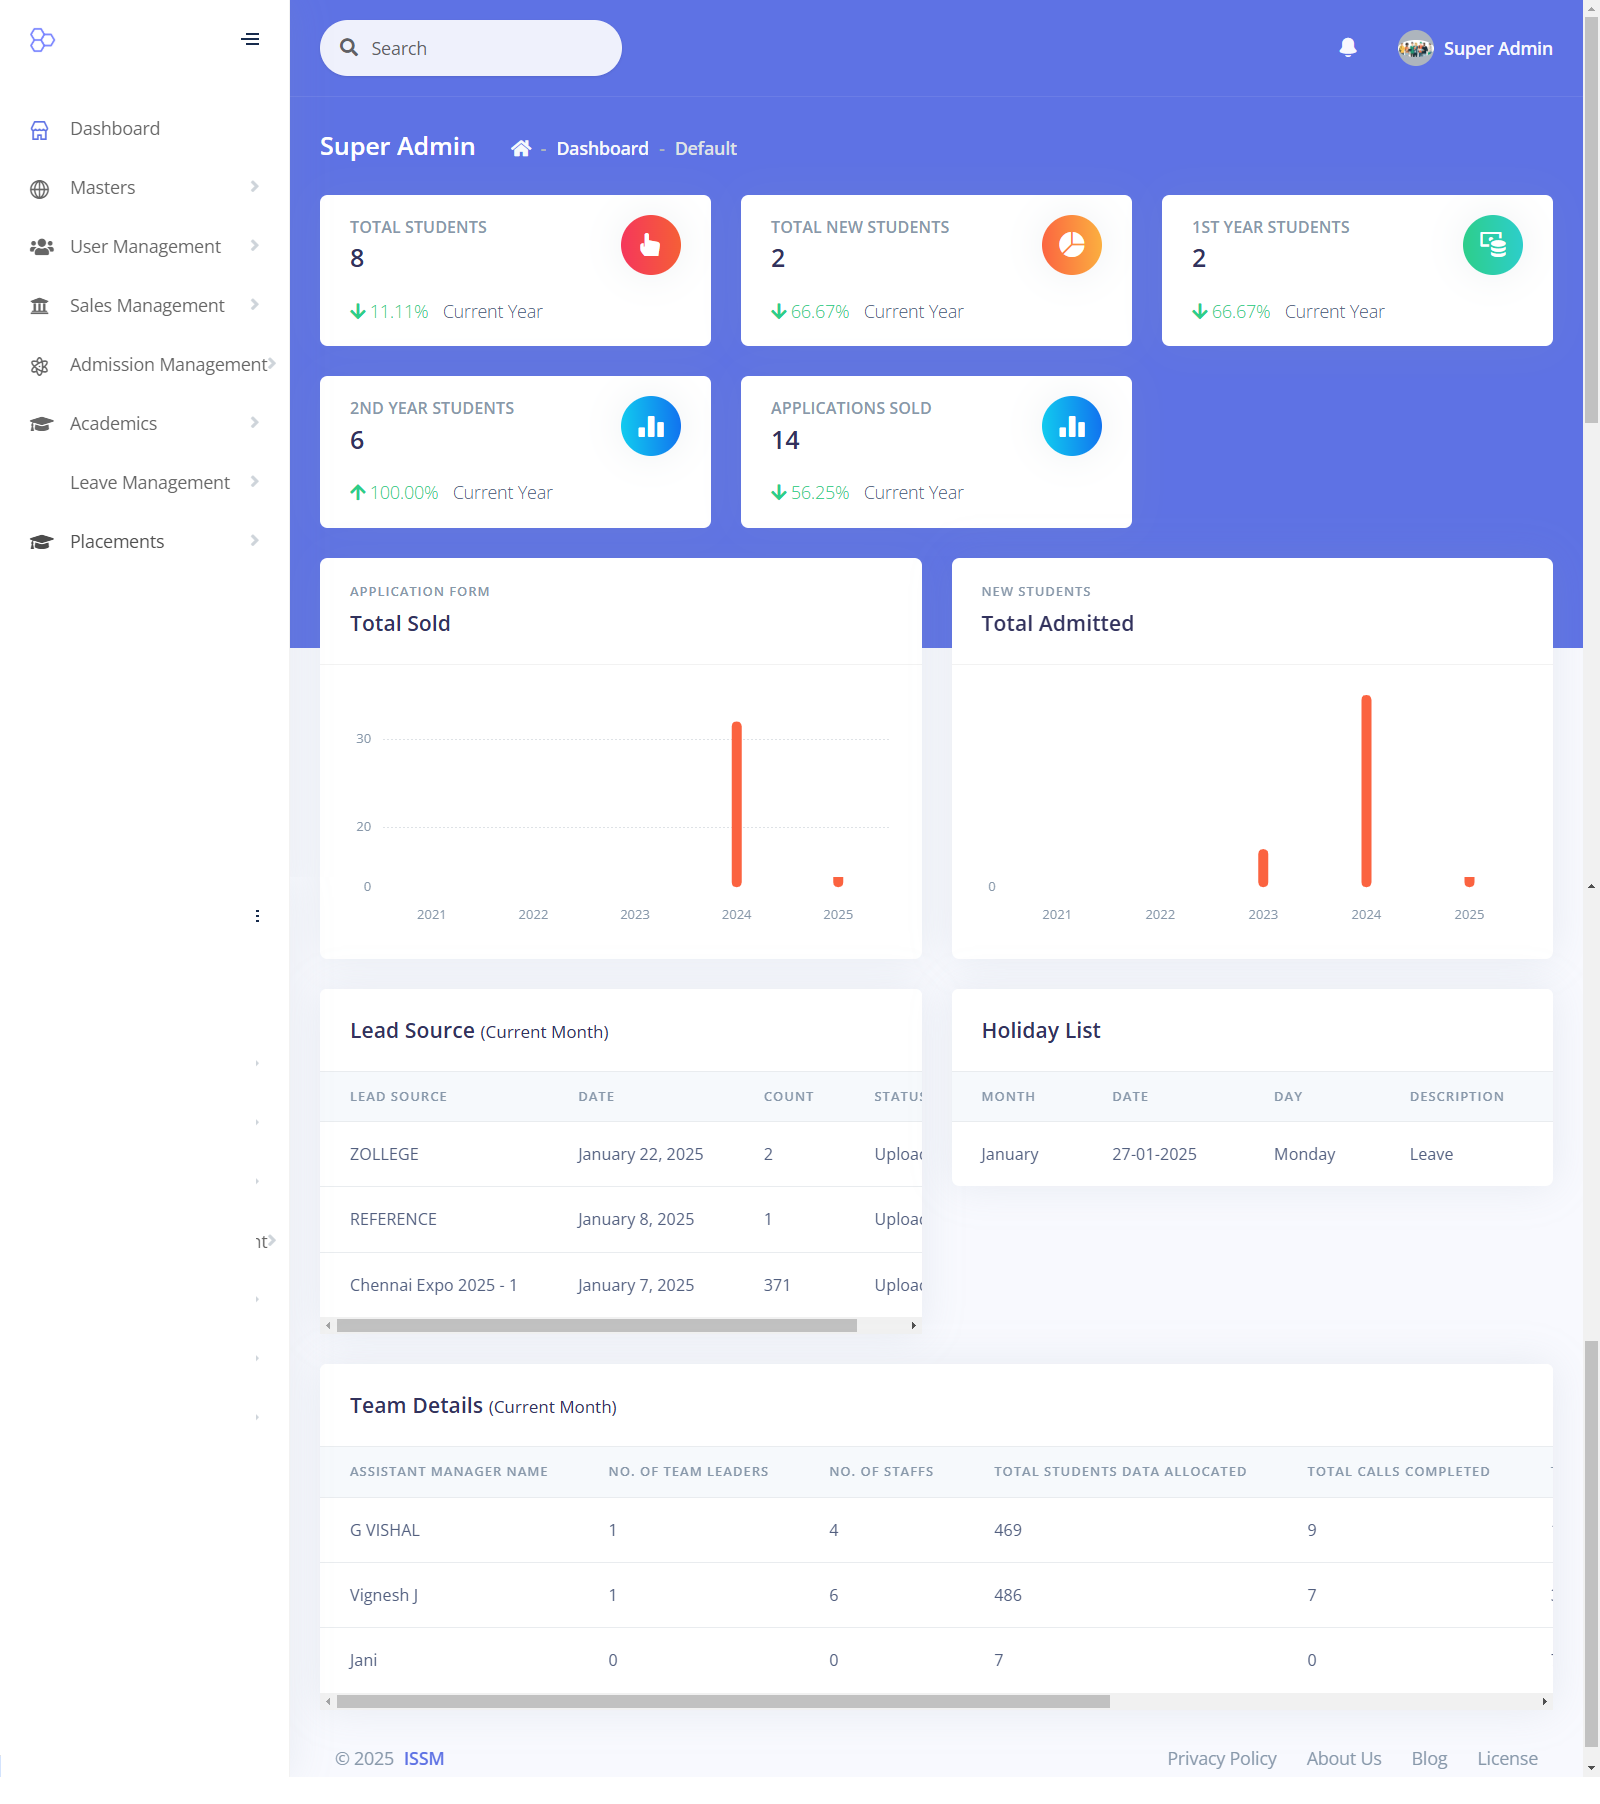Click the 1st Year Students green coins icon
Viewport: 1600px width, 1804px height.
(x=1493, y=245)
